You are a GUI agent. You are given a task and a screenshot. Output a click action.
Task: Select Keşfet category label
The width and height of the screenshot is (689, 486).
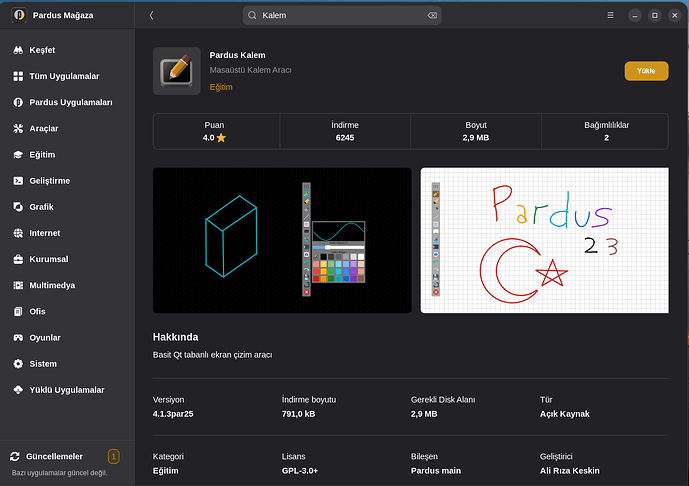click(42, 50)
